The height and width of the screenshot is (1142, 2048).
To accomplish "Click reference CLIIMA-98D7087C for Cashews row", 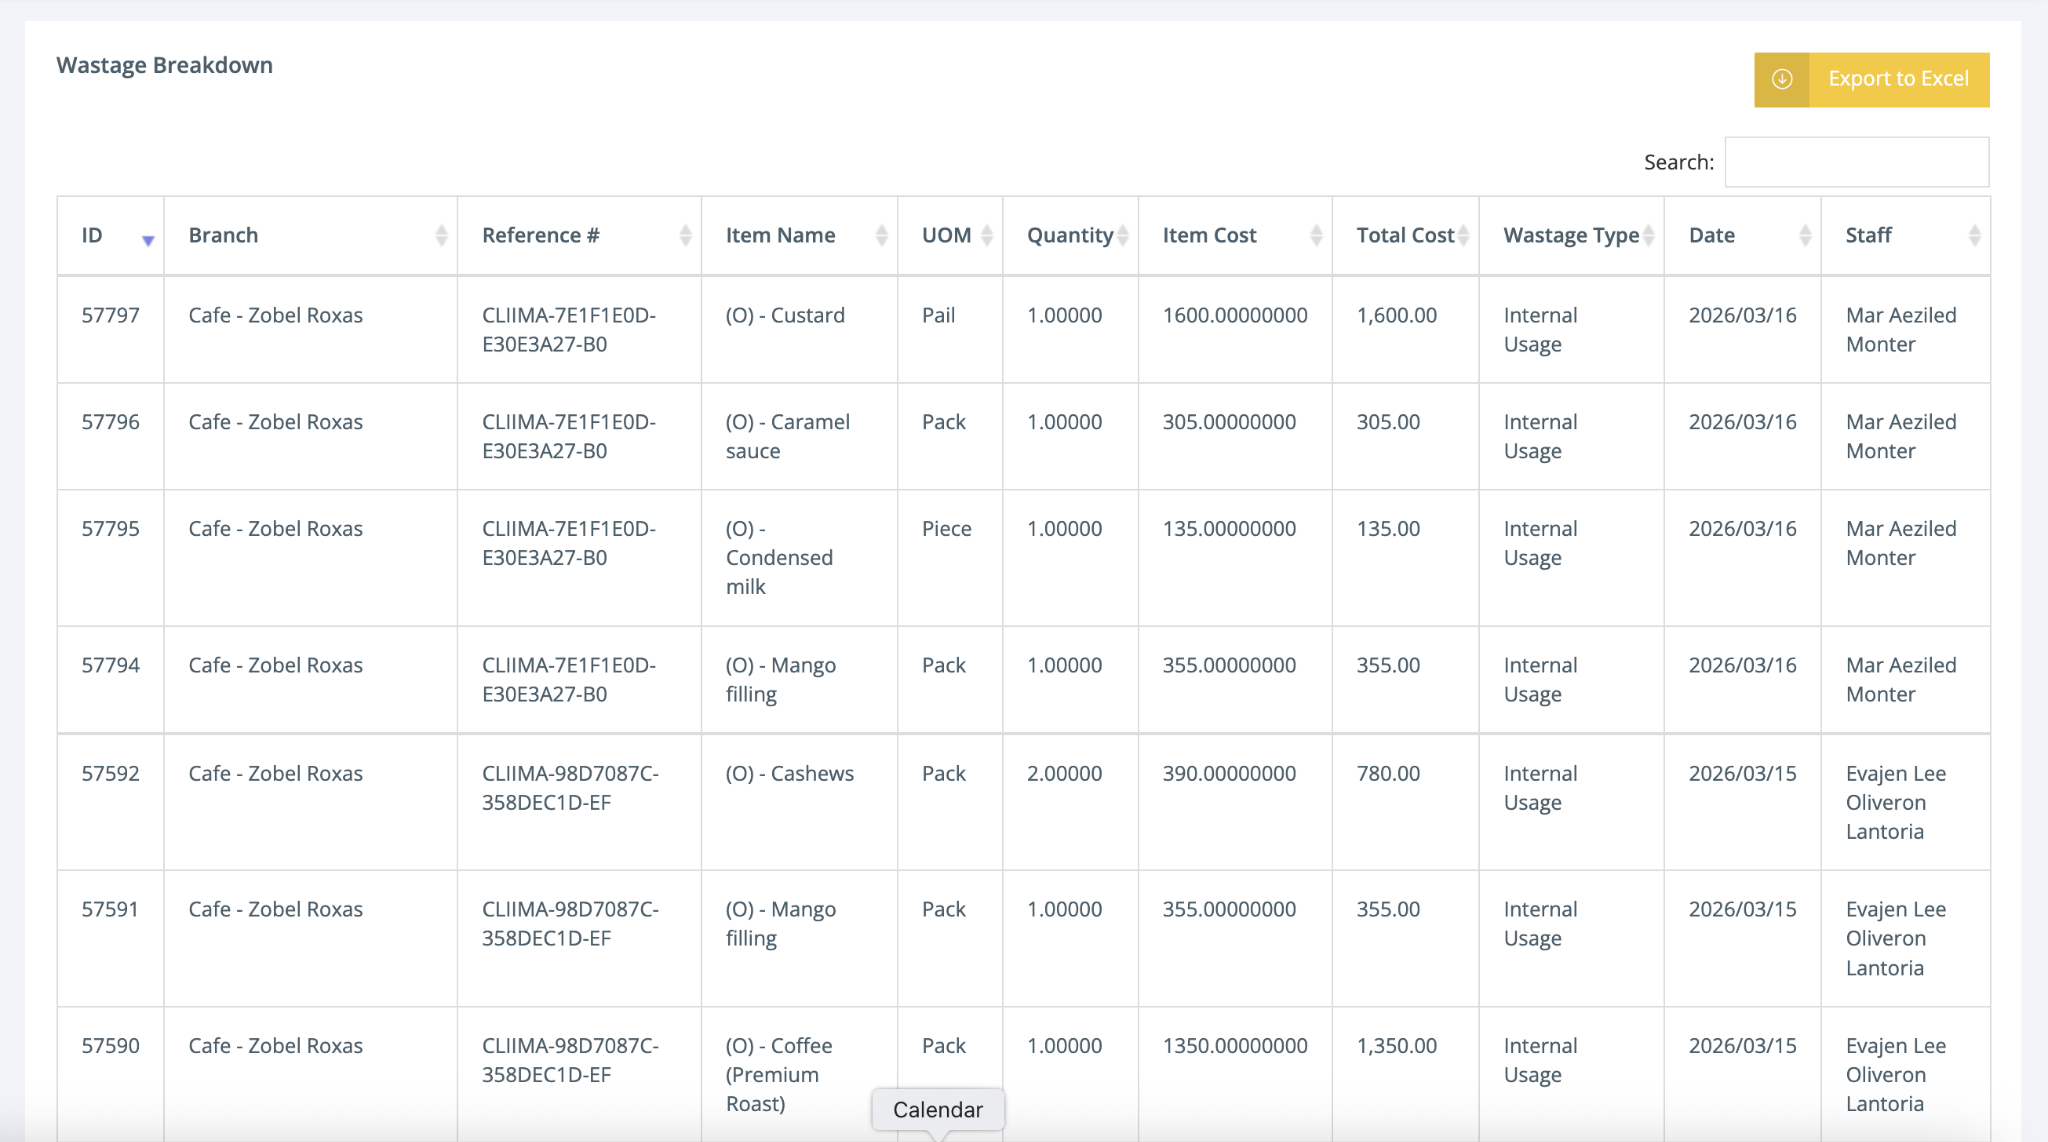I will coord(569,788).
